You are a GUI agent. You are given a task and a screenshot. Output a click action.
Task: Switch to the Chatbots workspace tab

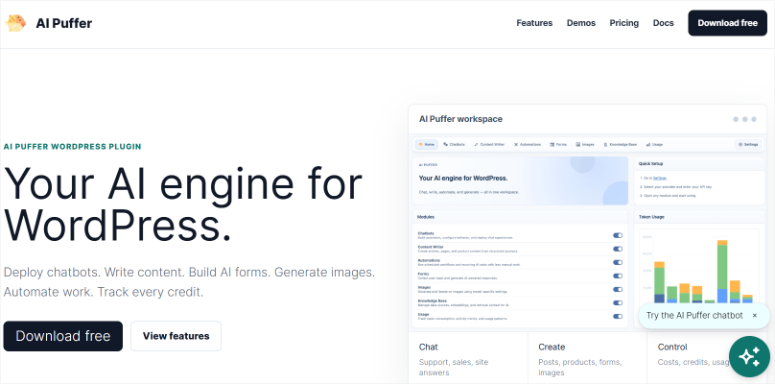(454, 144)
